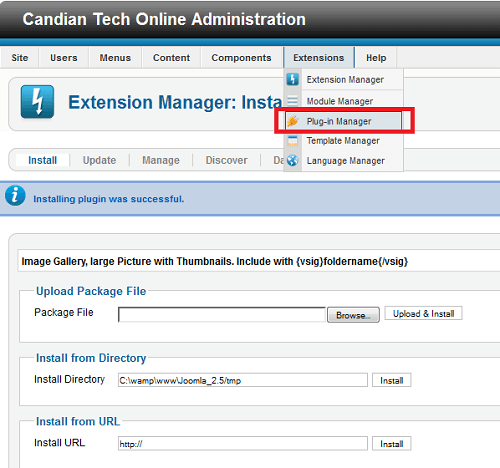This screenshot has height=468, width=500.
Task: Click the Extension Manager lightning icon in dropdown
Action: pyautogui.click(x=293, y=79)
